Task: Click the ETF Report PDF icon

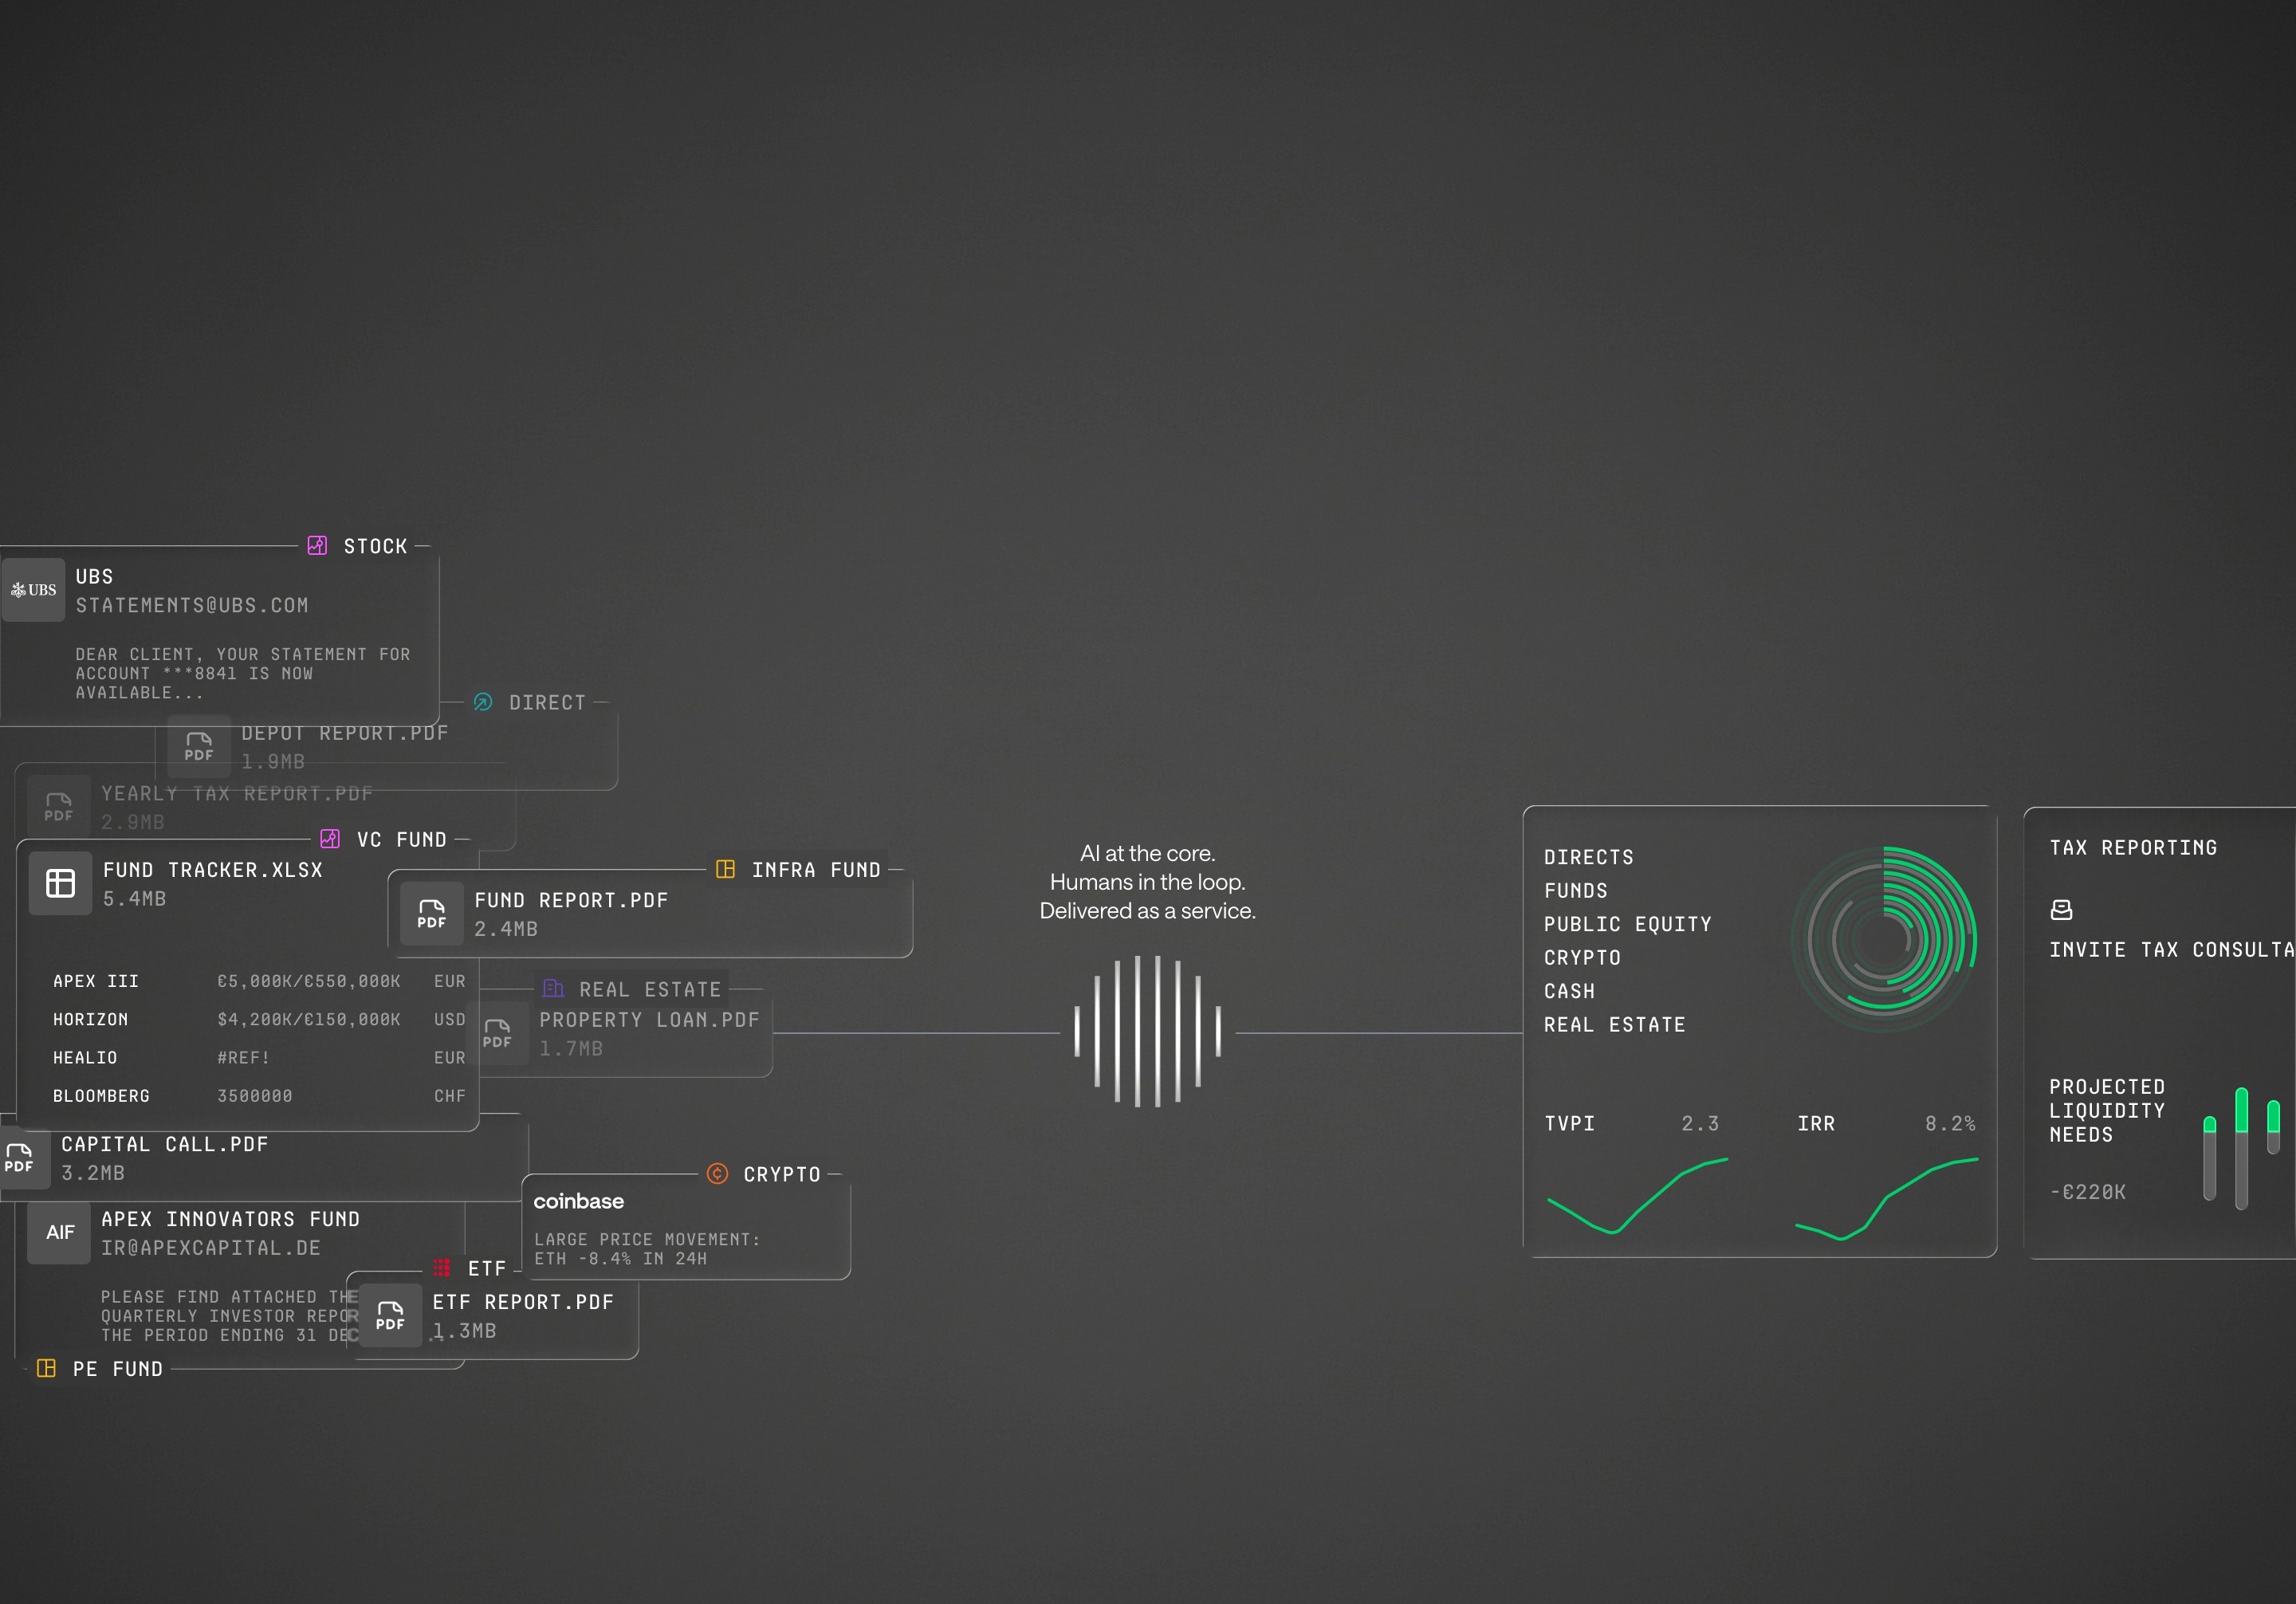Action: (390, 1316)
